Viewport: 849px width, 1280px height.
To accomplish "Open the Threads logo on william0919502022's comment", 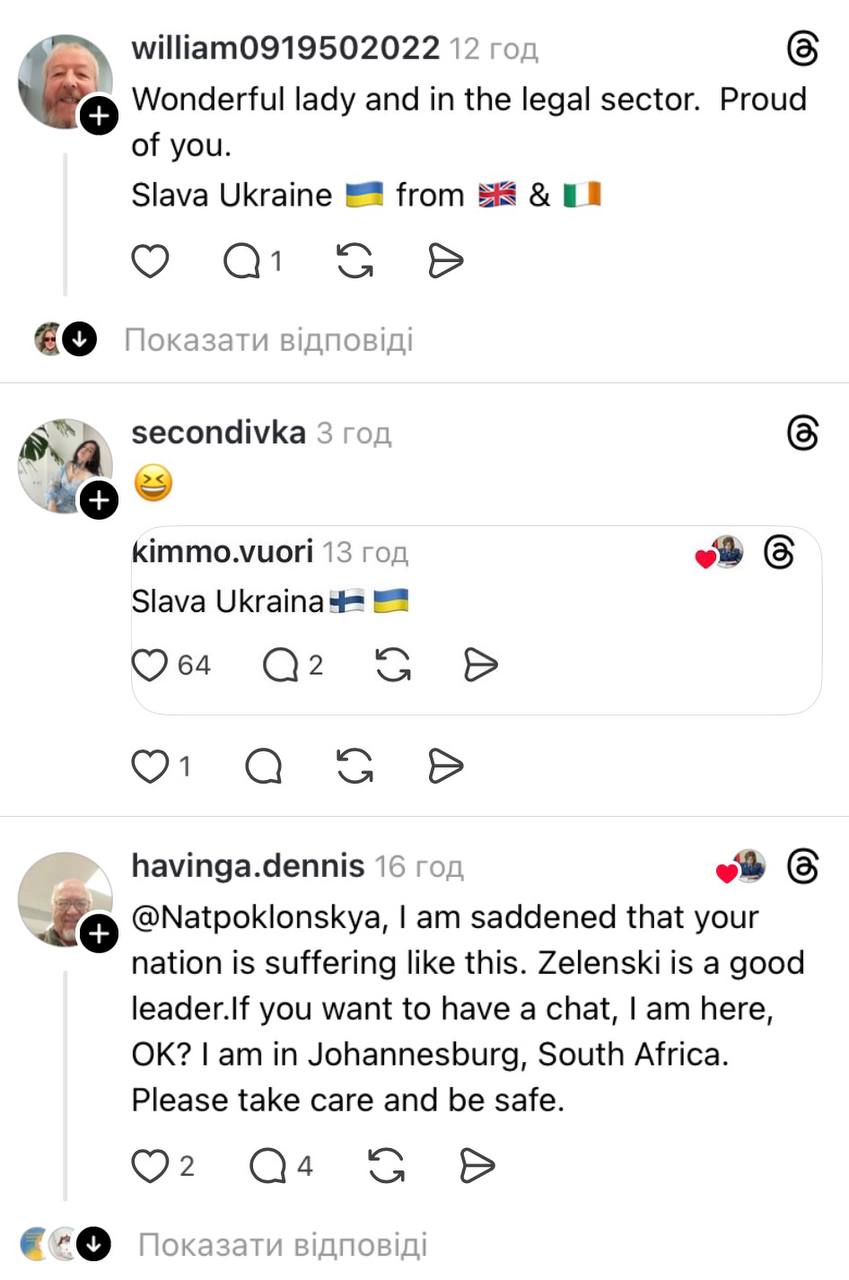I will coord(803,48).
